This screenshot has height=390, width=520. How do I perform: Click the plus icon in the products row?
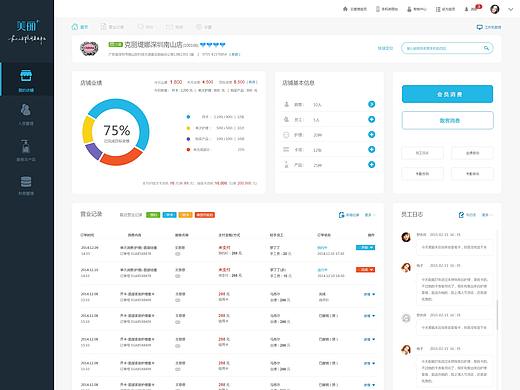click(372, 164)
